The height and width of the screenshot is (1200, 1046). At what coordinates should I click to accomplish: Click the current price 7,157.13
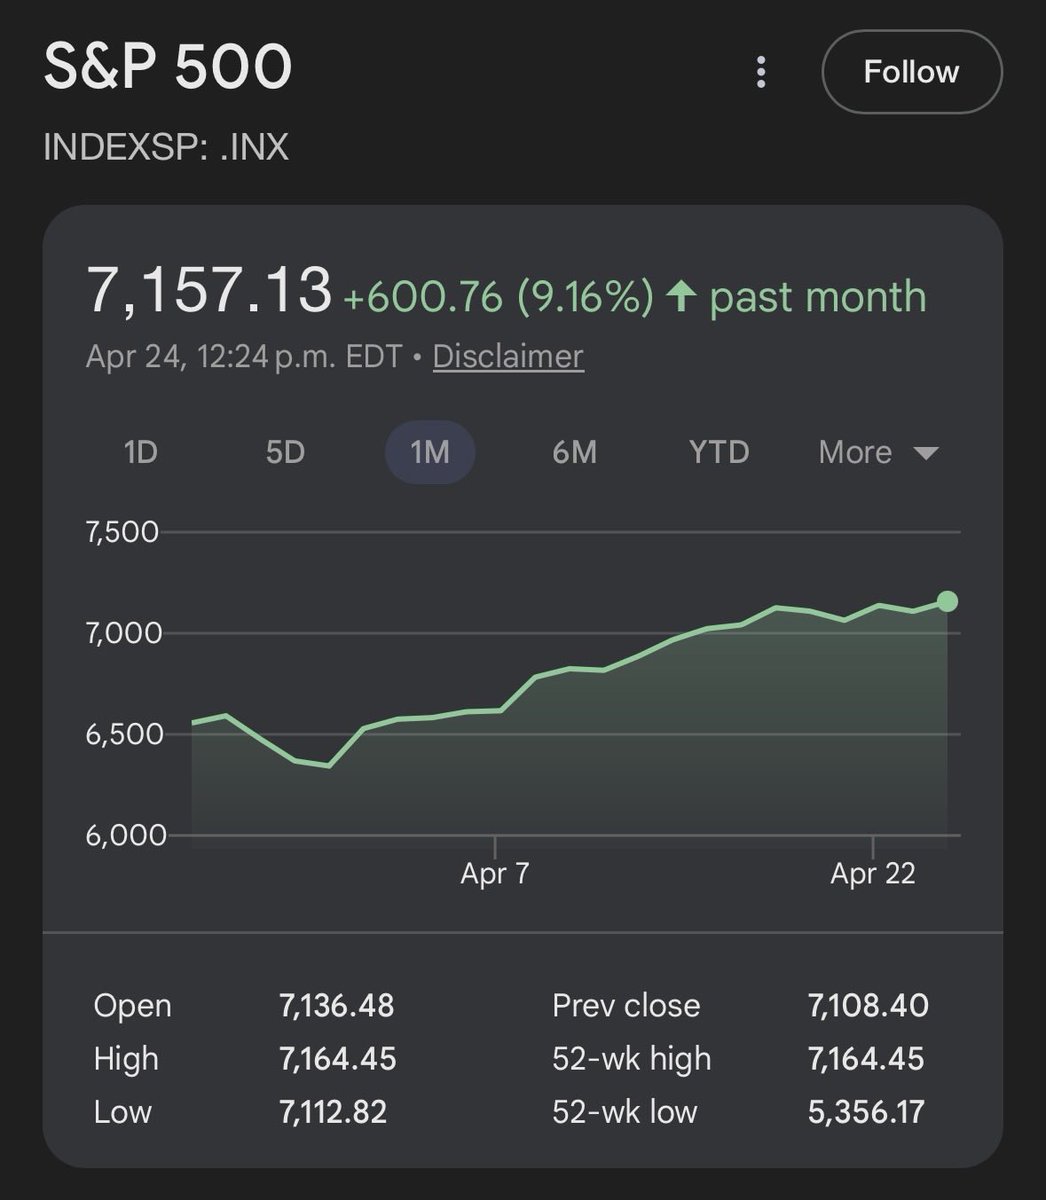tap(208, 291)
